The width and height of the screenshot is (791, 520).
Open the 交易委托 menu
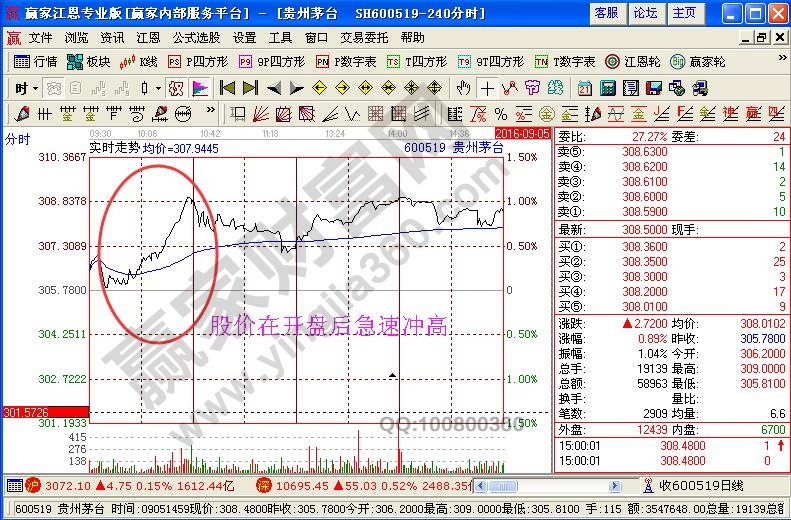[x=364, y=37]
